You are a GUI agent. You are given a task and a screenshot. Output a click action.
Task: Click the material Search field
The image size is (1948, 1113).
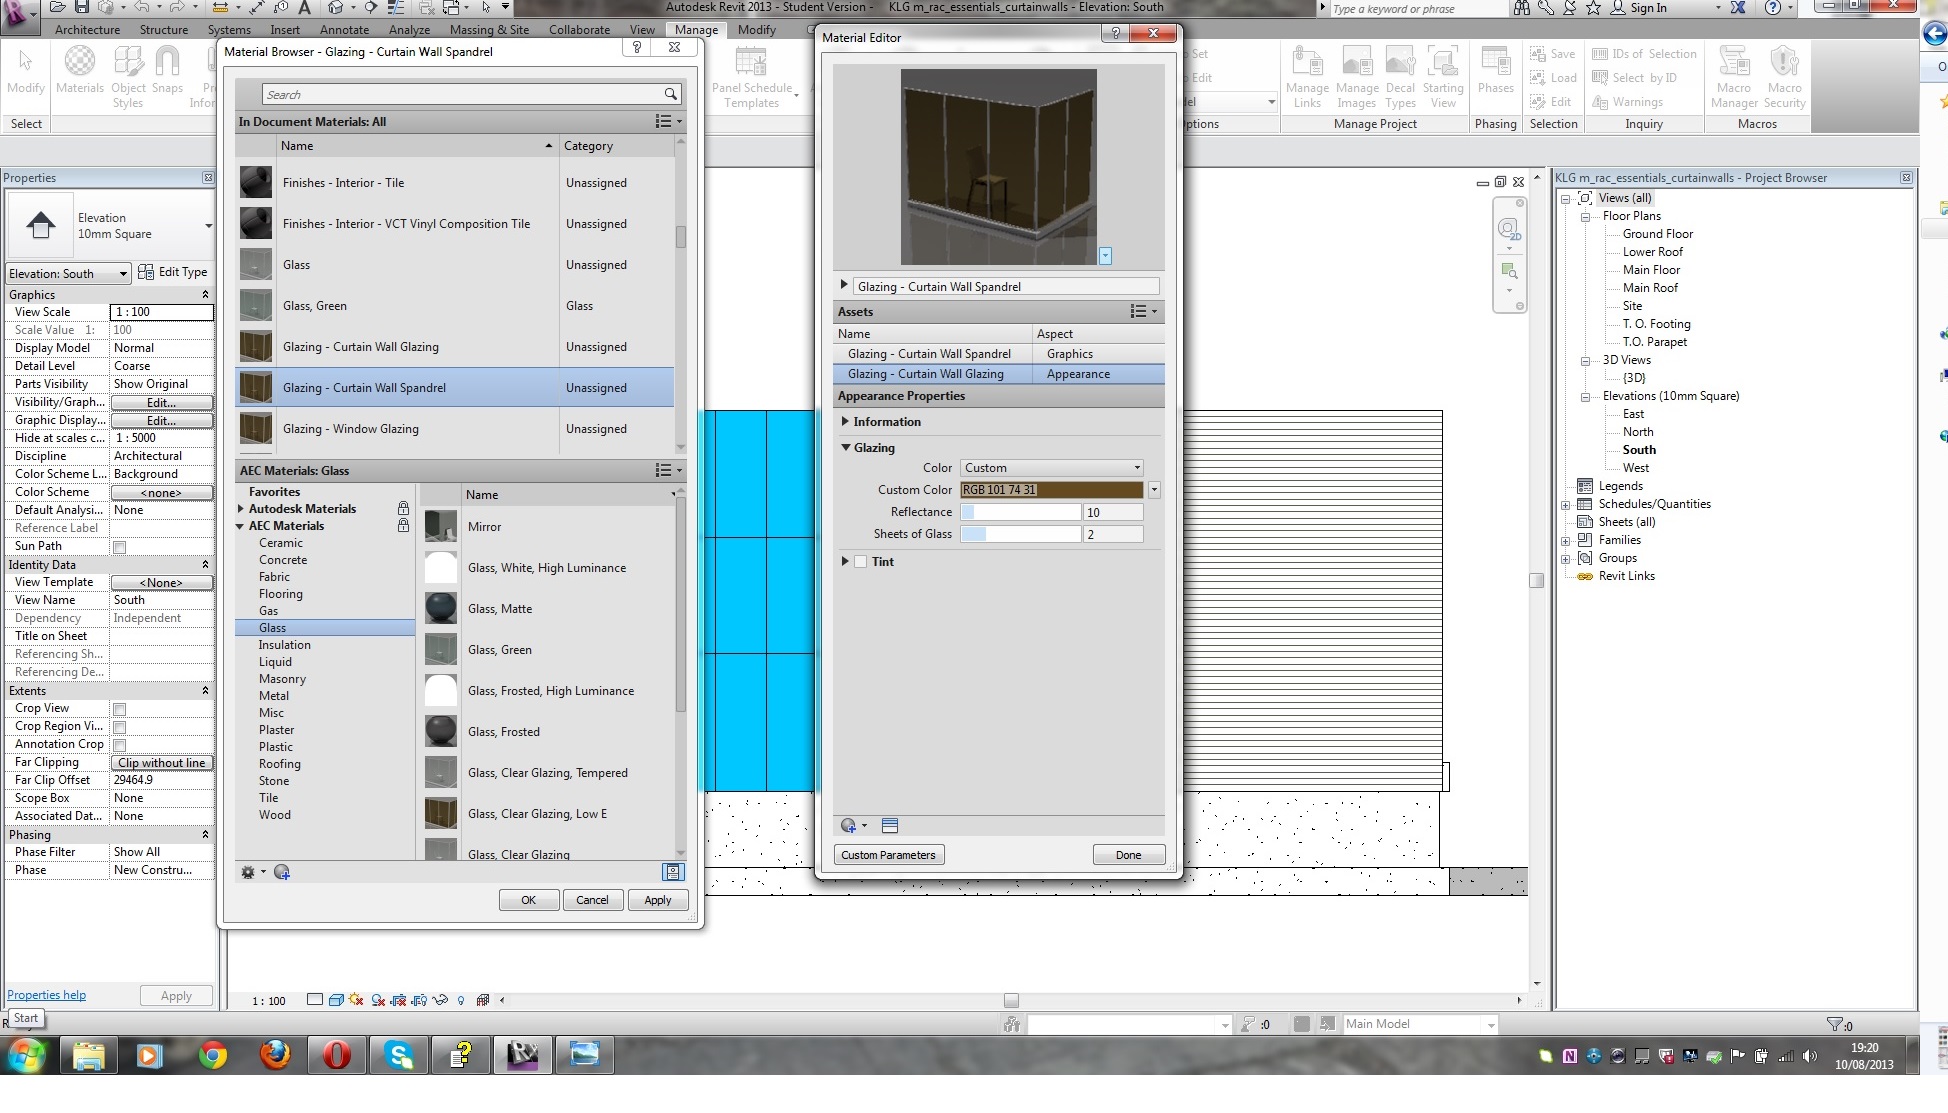tap(460, 94)
